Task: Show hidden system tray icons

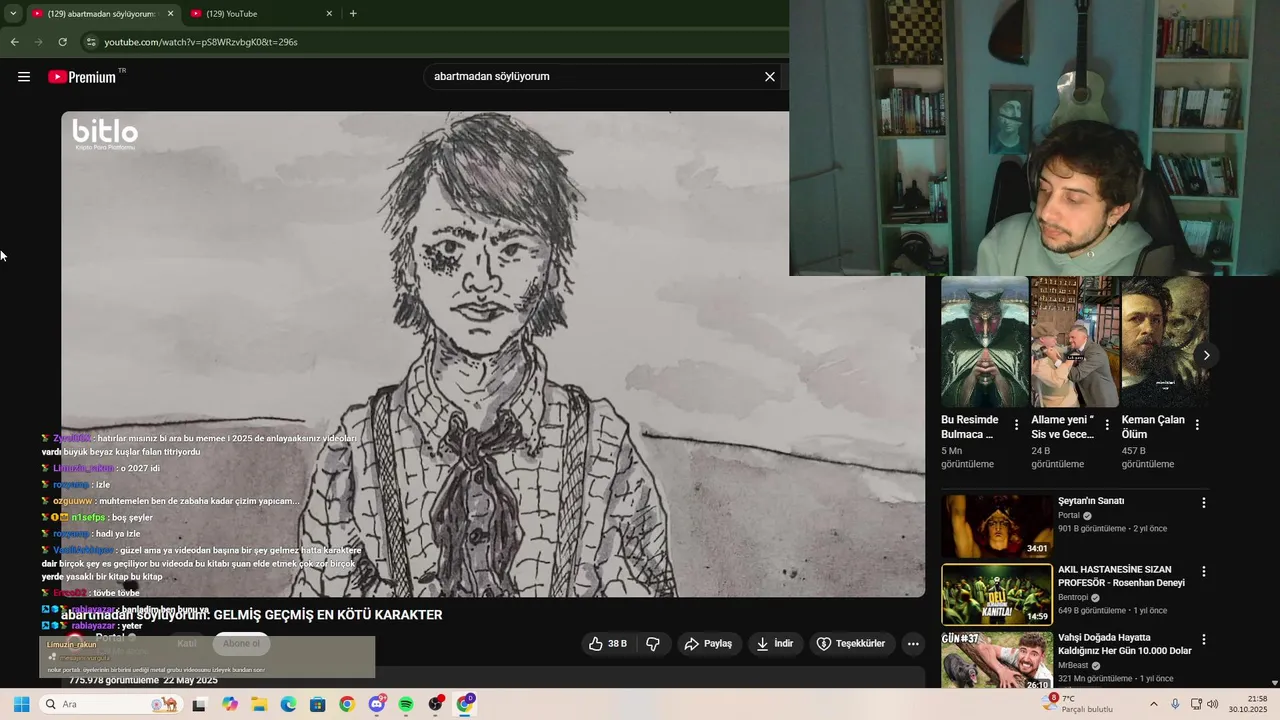Action: (x=1153, y=704)
